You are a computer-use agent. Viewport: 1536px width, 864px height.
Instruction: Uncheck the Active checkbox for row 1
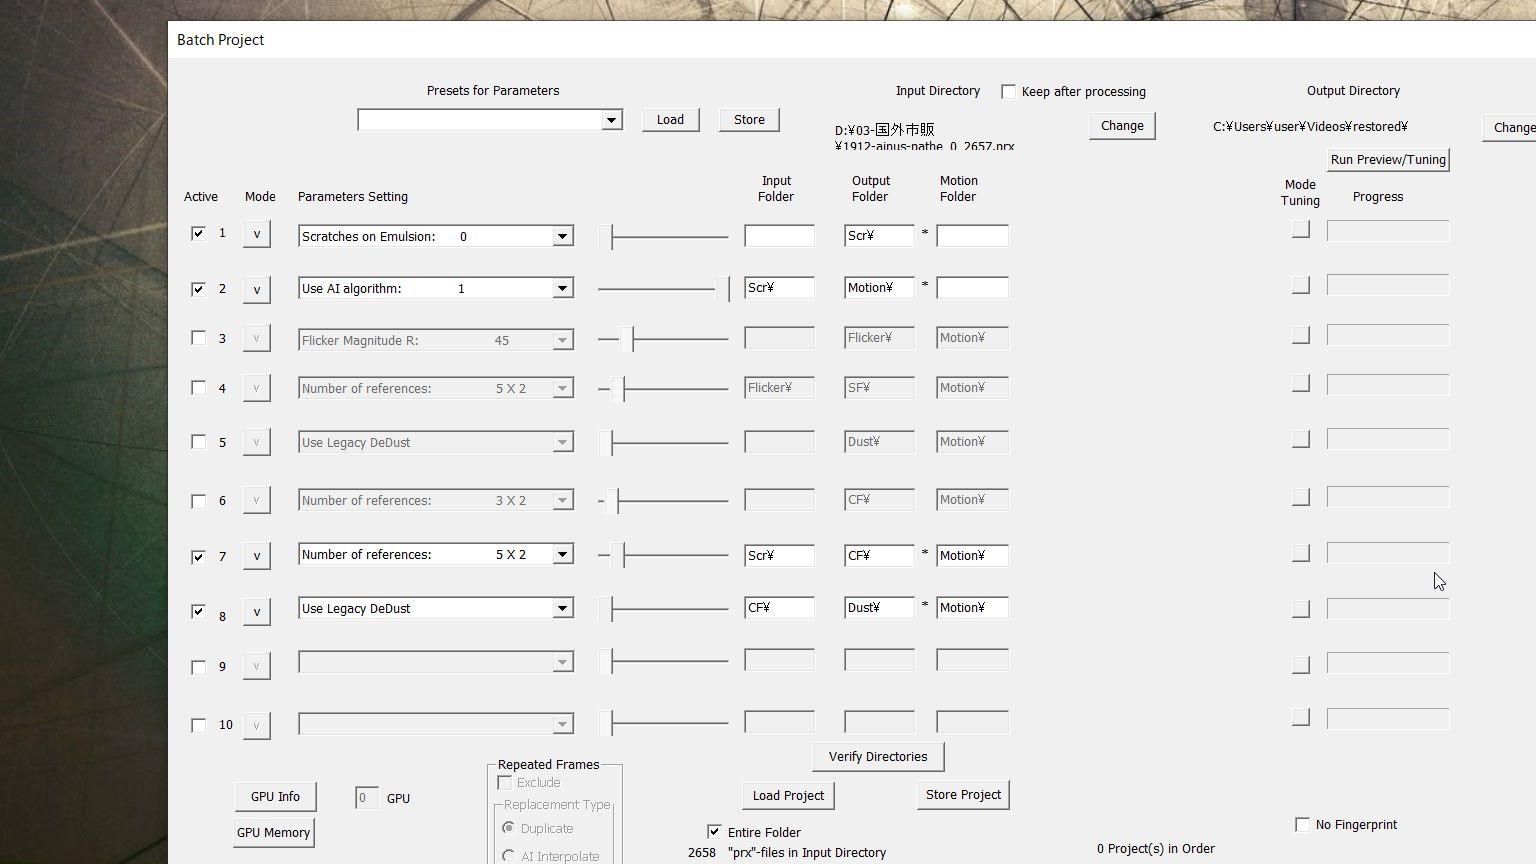pyautogui.click(x=198, y=233)
